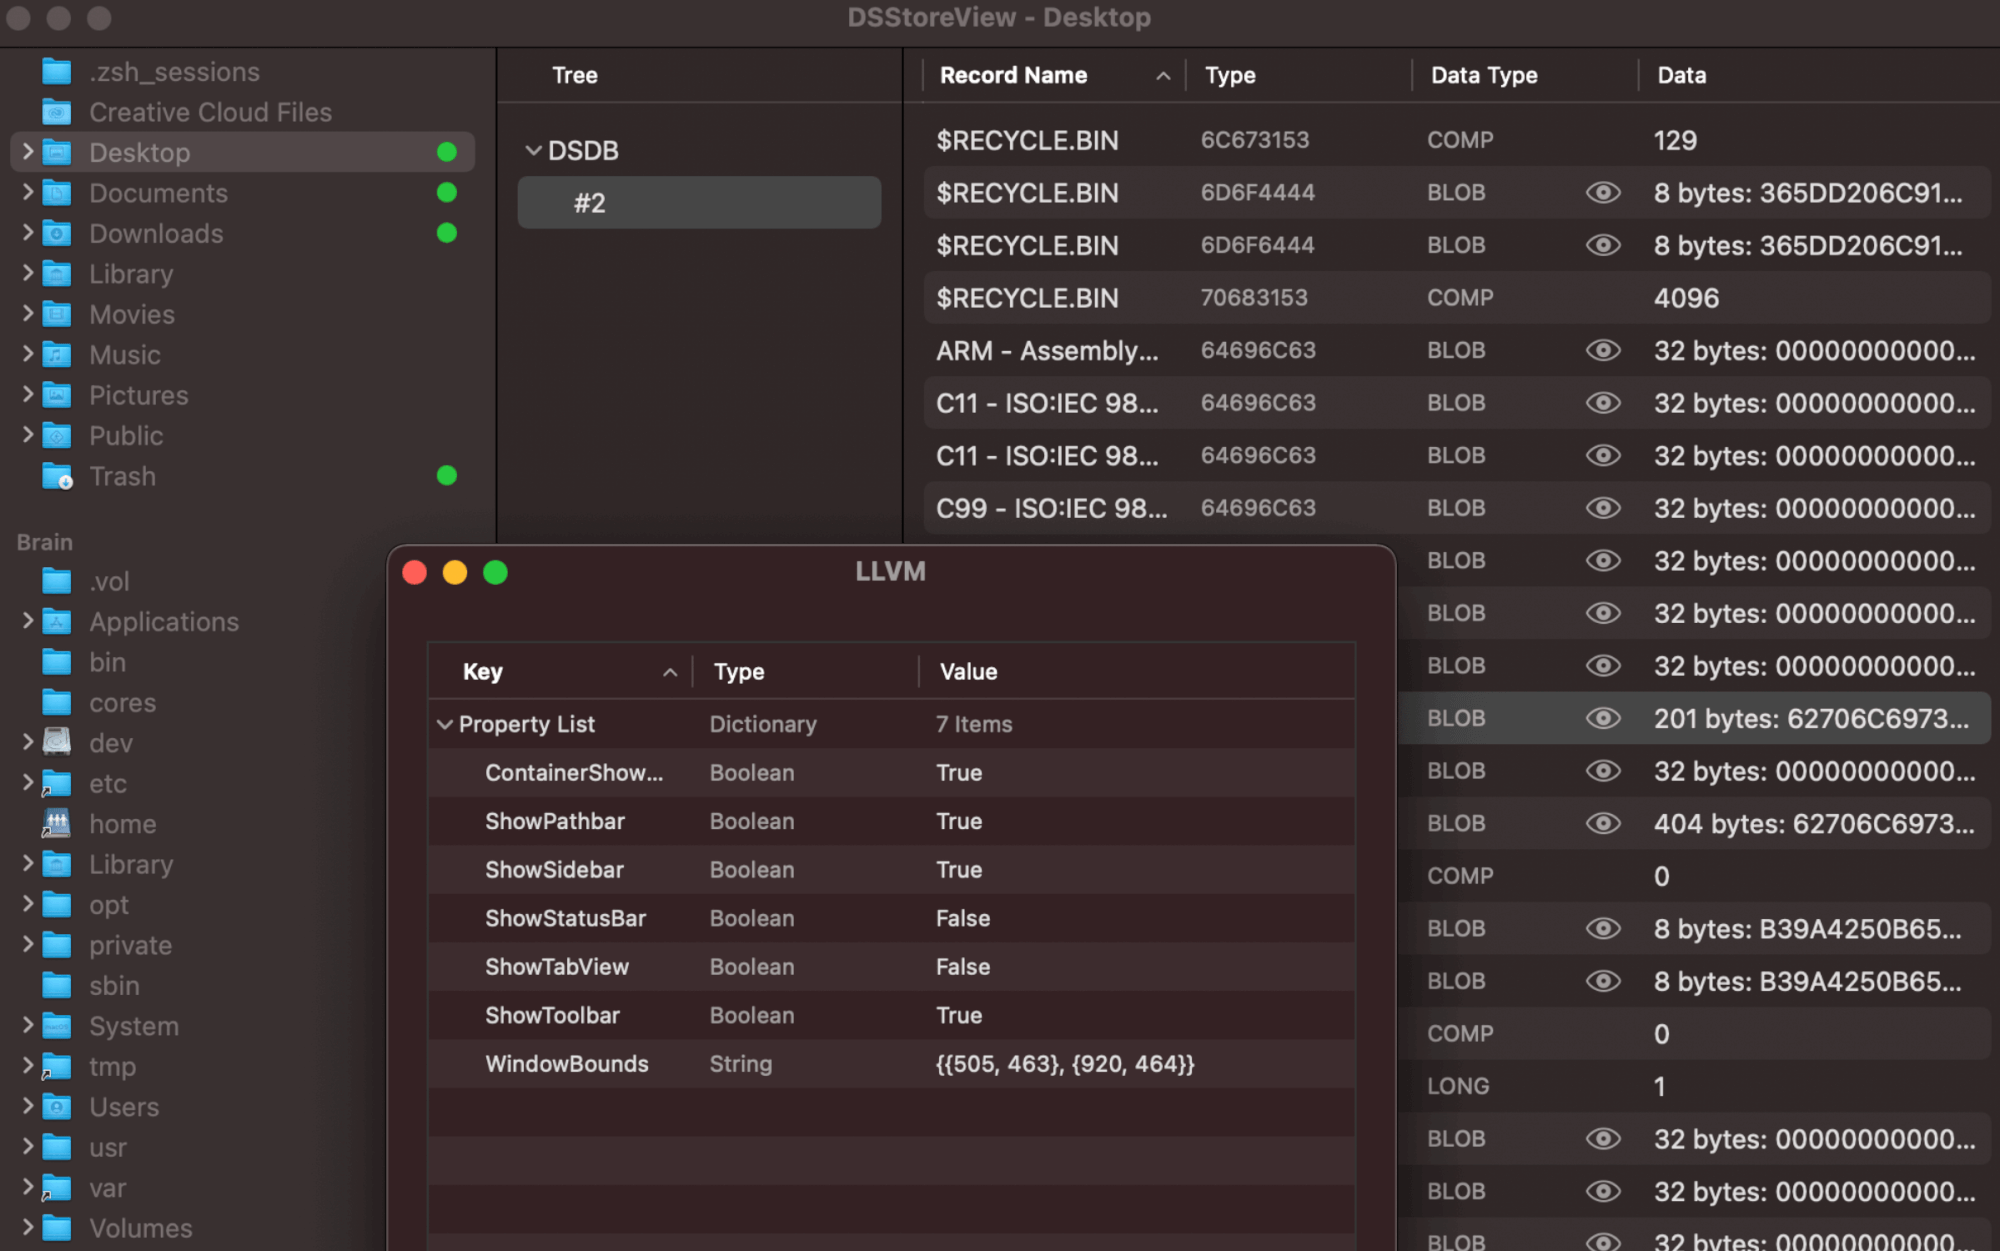
Task: Click eye icon on 201 bytes row
Action: click(x=1603, y=719)
